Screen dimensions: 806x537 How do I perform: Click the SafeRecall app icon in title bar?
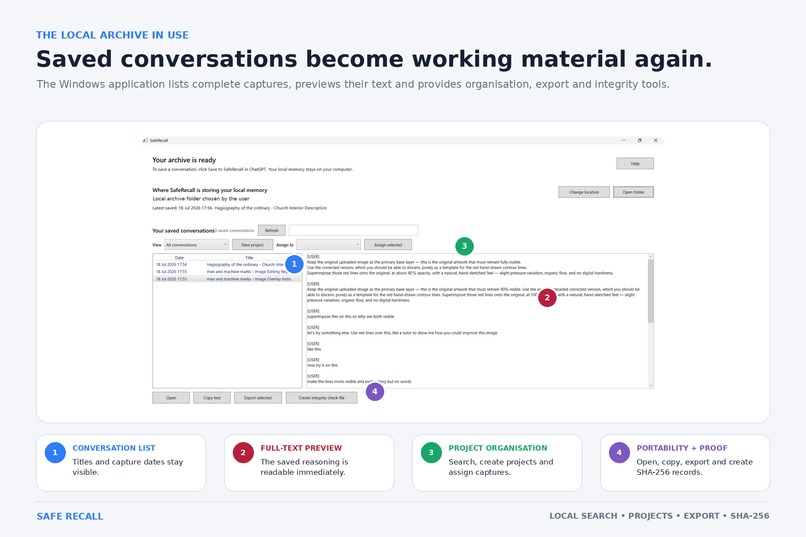146,140
